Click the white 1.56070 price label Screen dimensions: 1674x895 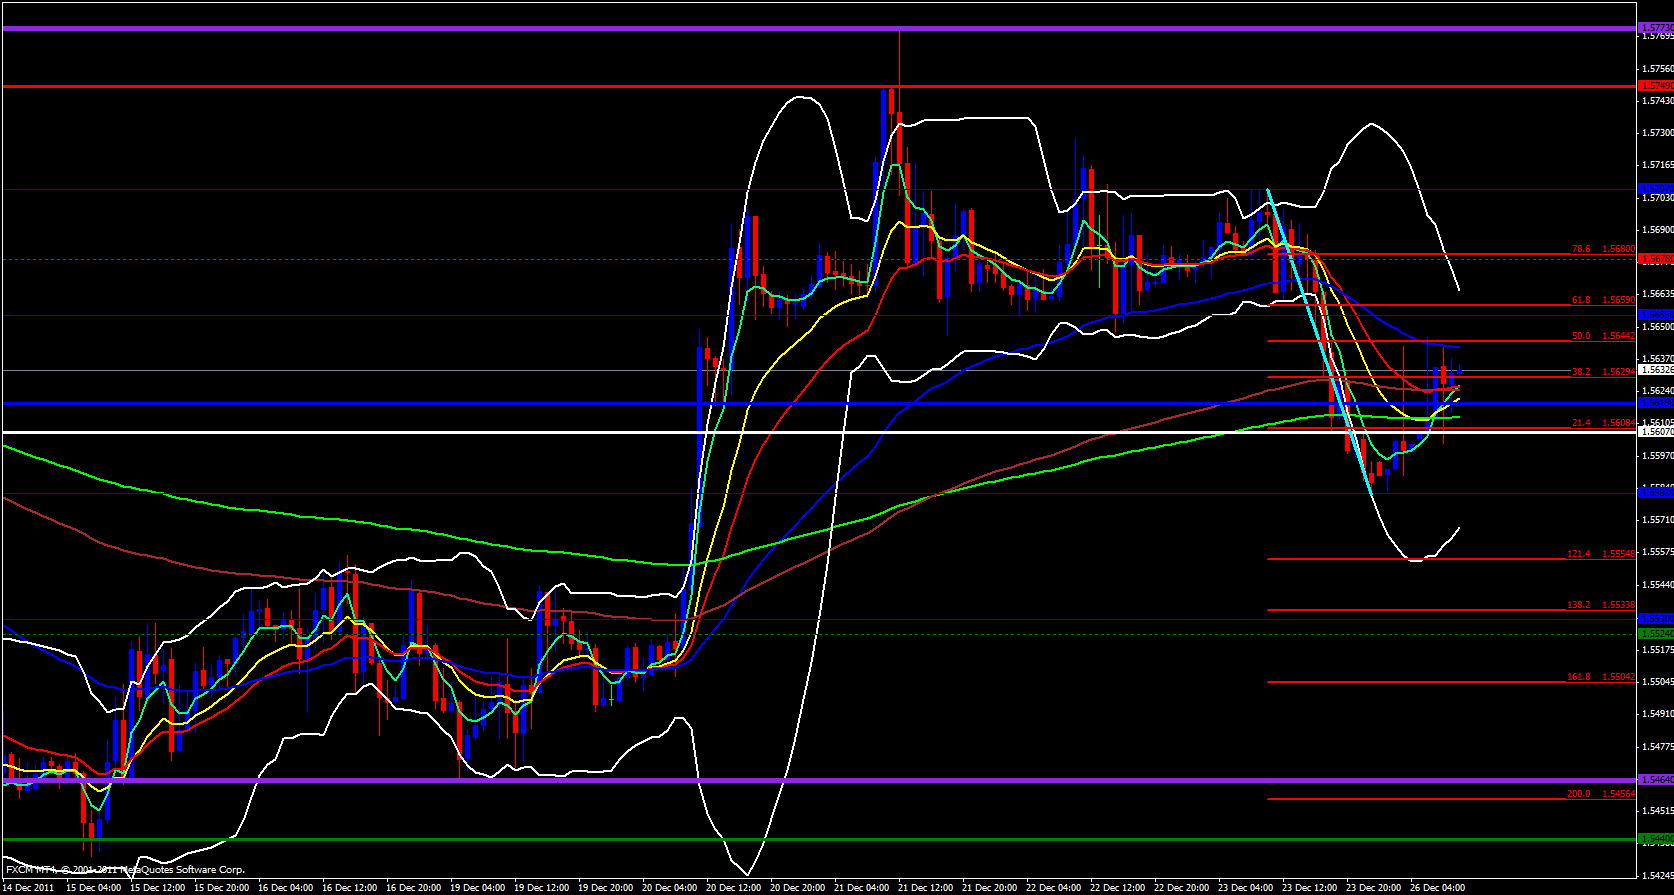[1654, 432]
